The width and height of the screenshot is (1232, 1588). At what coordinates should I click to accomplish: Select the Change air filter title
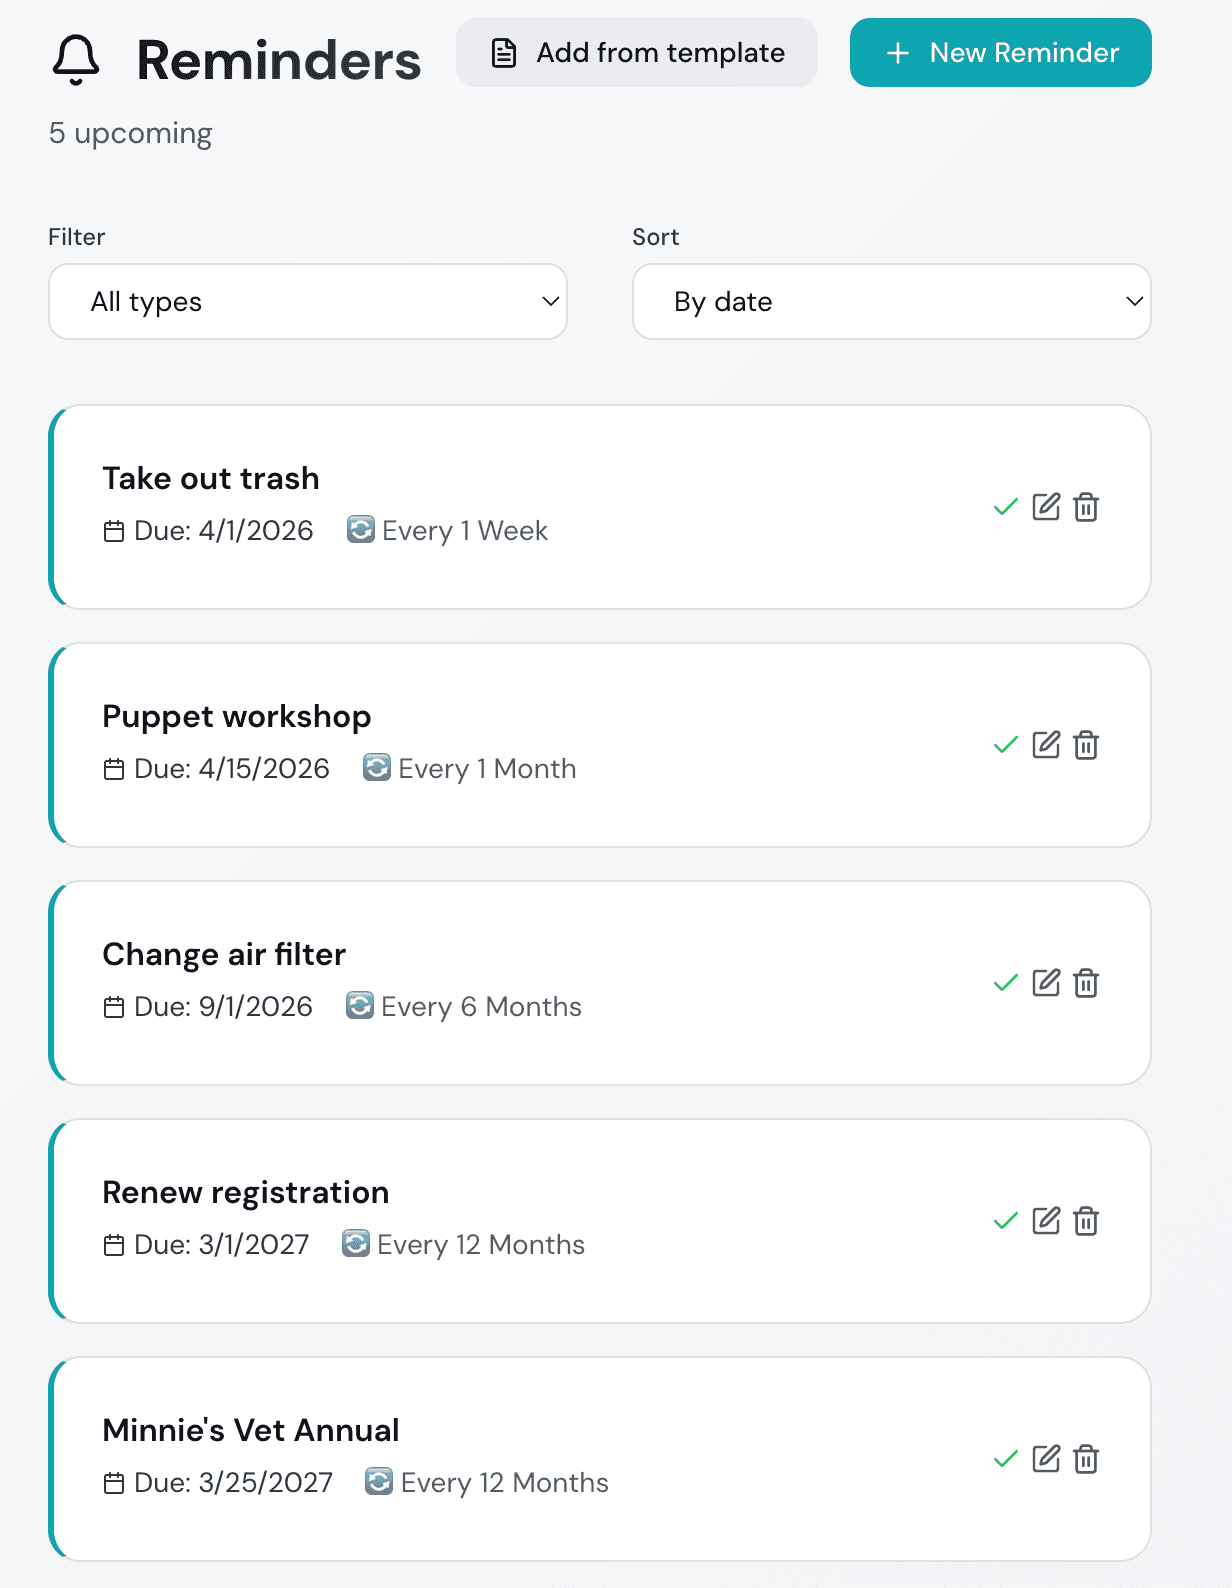[224, 955]
